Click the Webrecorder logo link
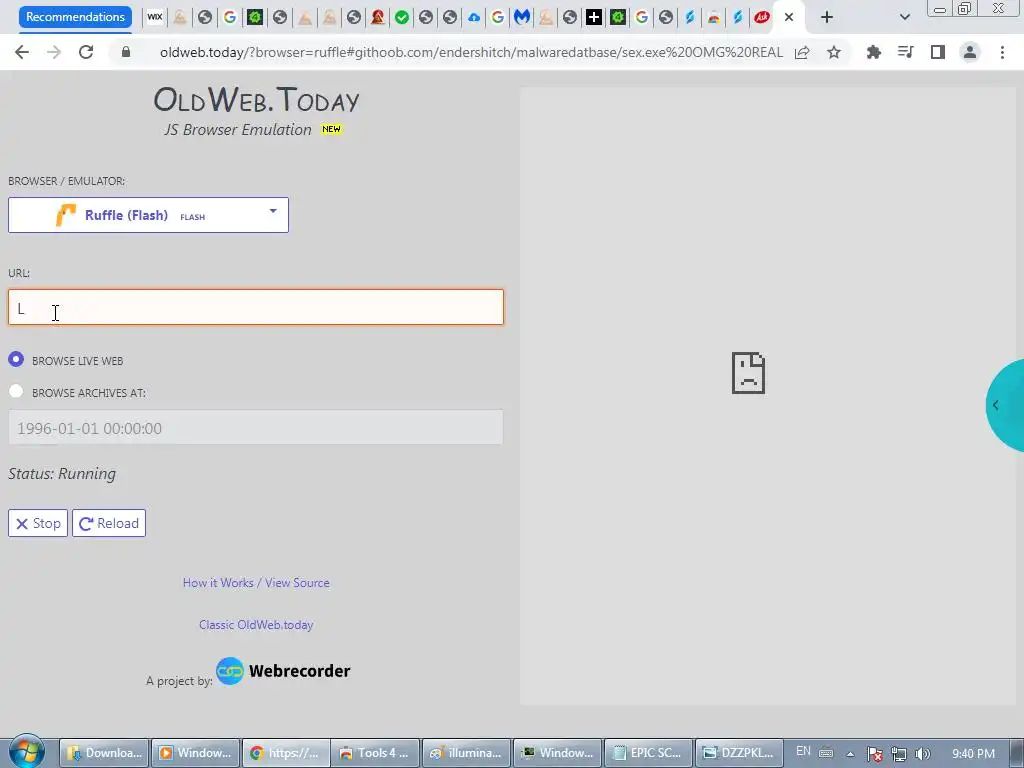 click(283, 671)
